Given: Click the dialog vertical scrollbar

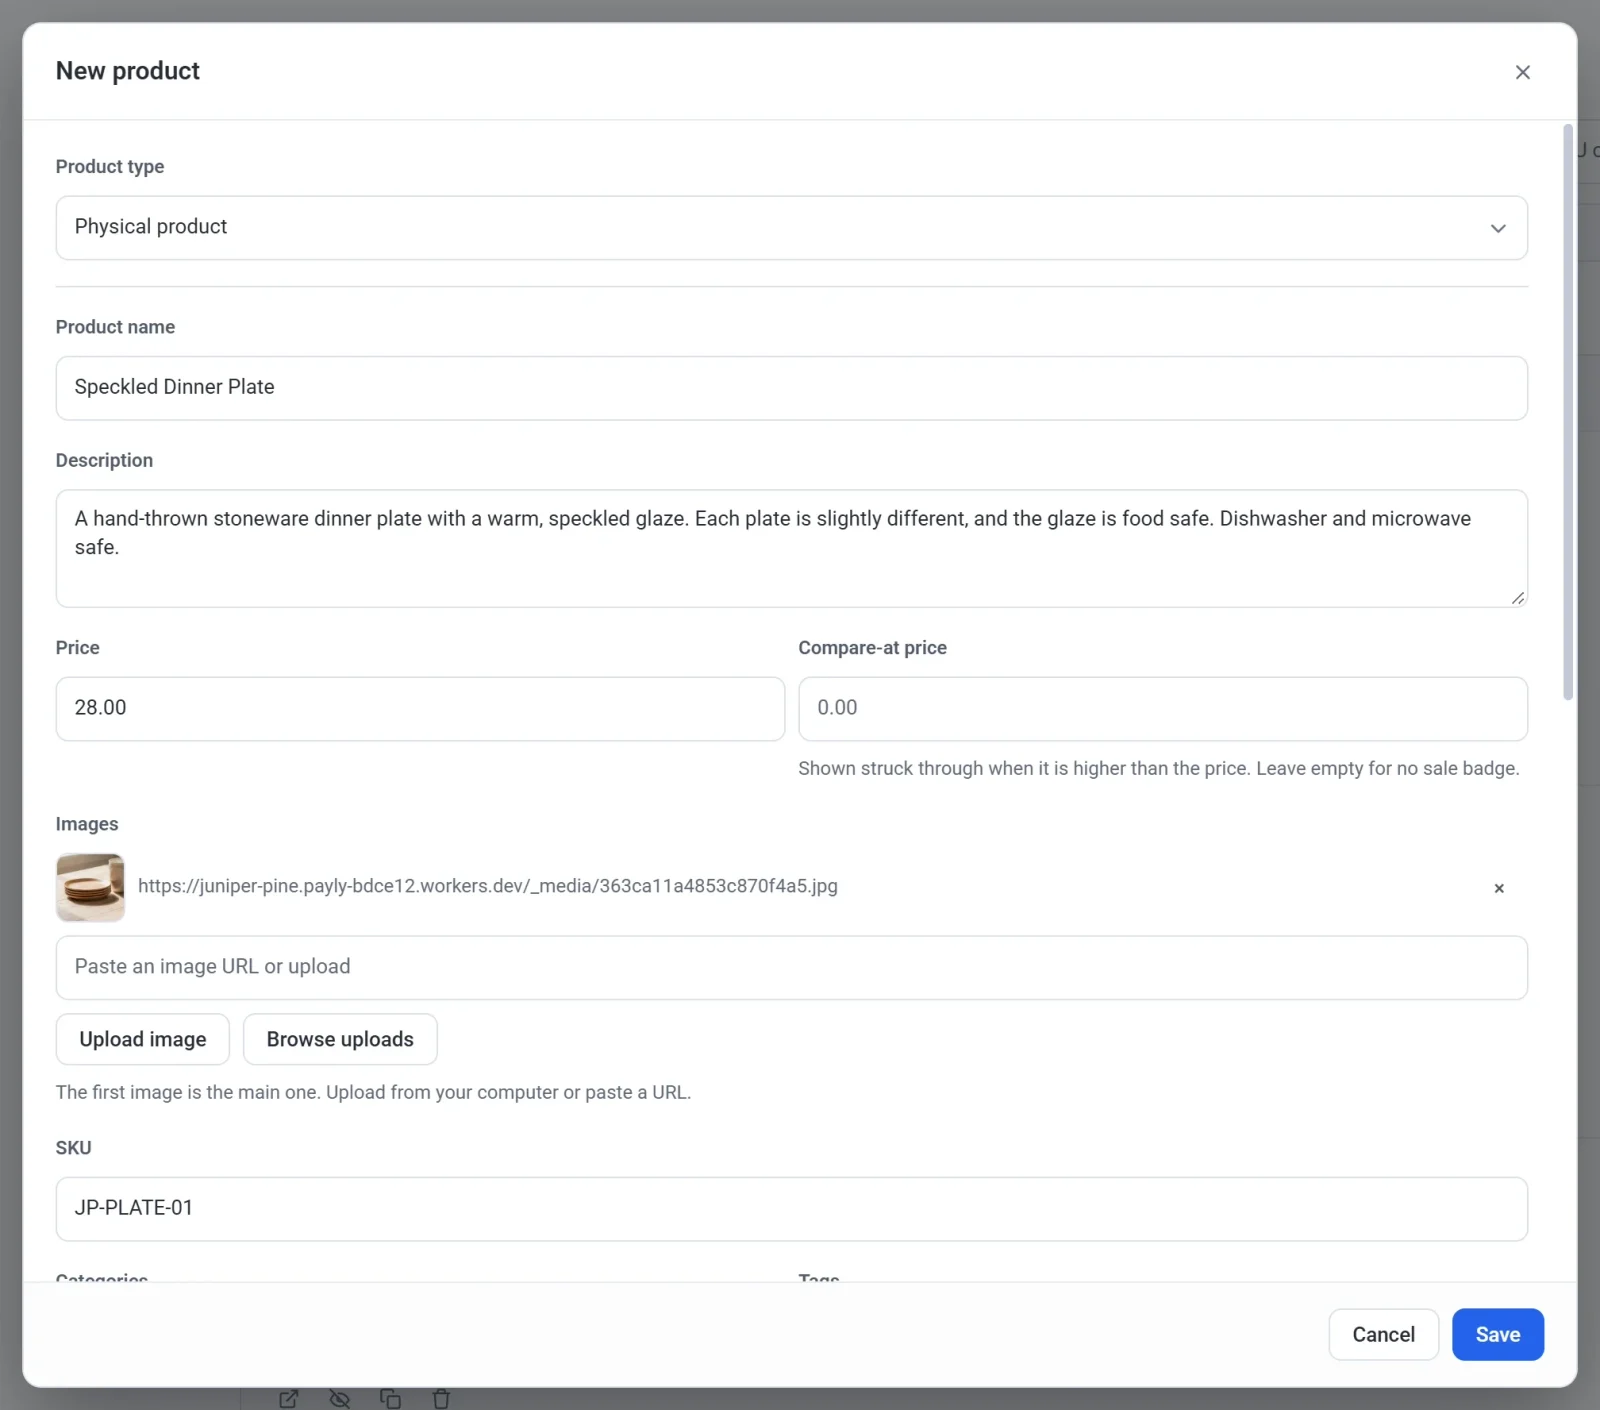Looking at the screenshot, I should [1568, 412].
